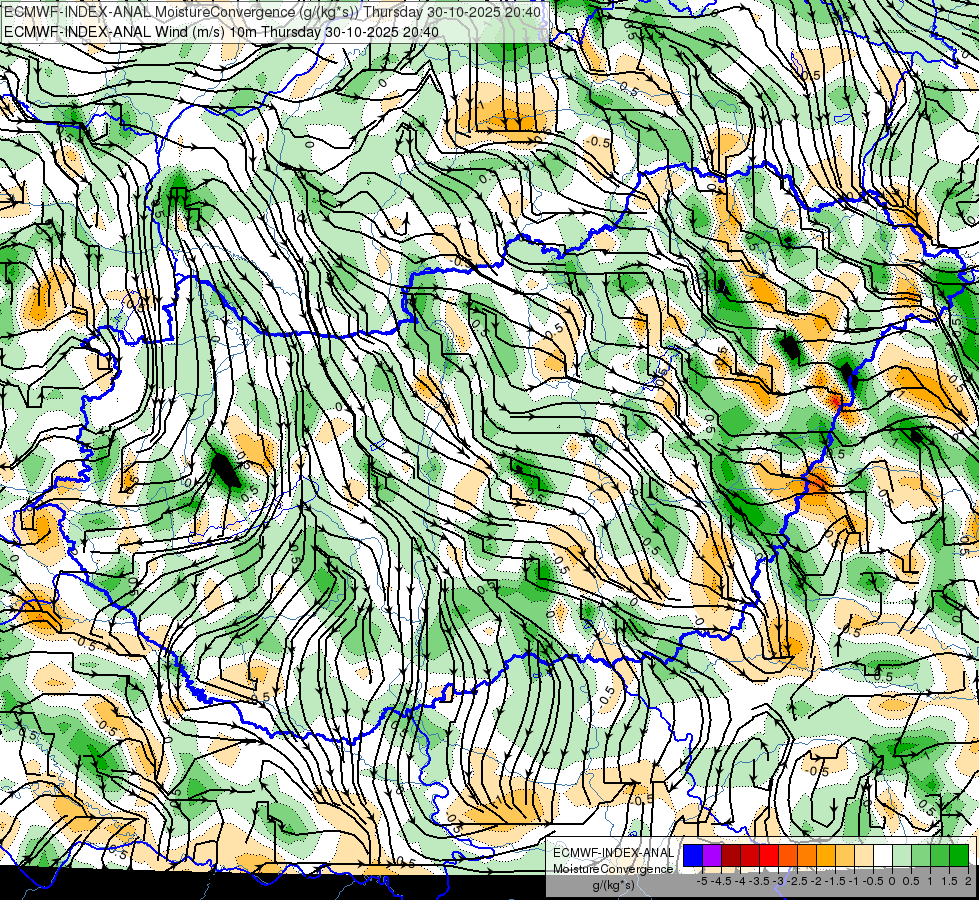Click the blue legend swatch left of -4.5

tap(693, 856)
